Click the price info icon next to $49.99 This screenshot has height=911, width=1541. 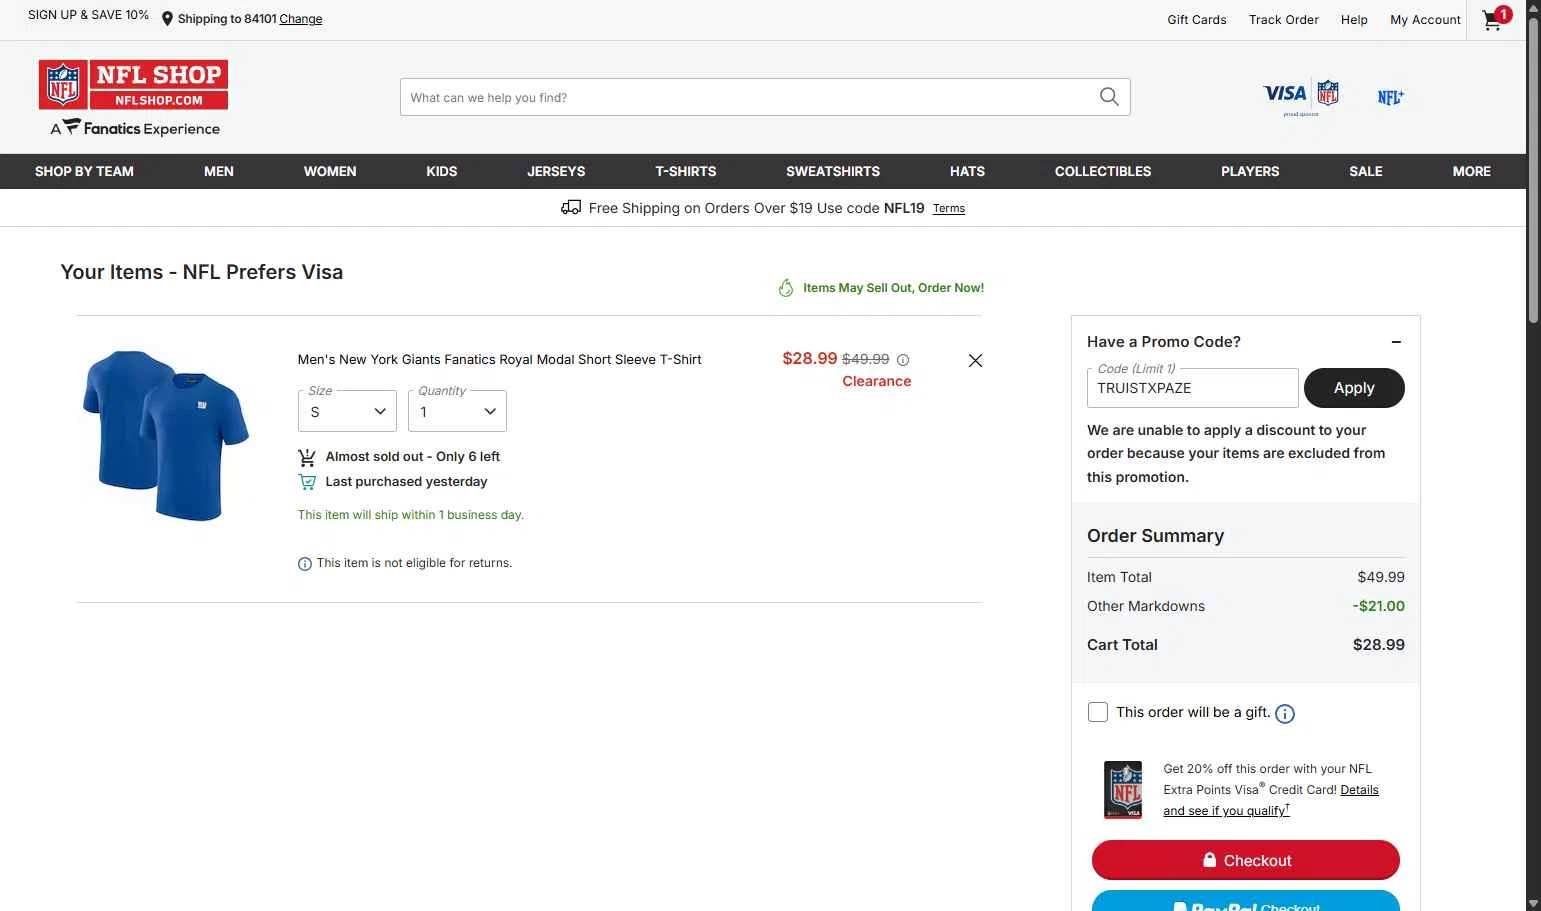click(x=903, y=360)
